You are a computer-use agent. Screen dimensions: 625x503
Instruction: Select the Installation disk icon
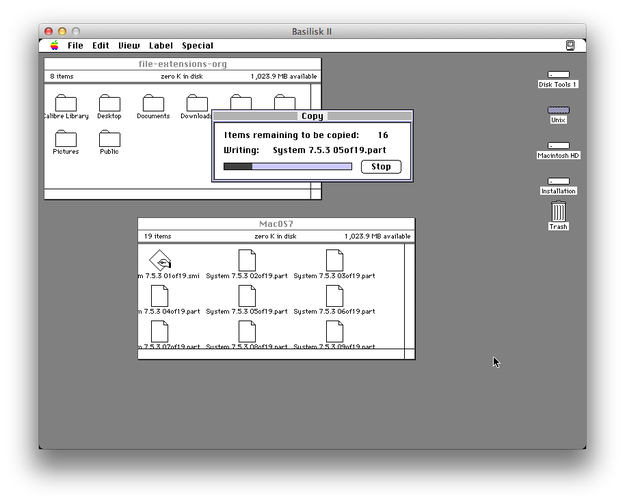[558, 181]
